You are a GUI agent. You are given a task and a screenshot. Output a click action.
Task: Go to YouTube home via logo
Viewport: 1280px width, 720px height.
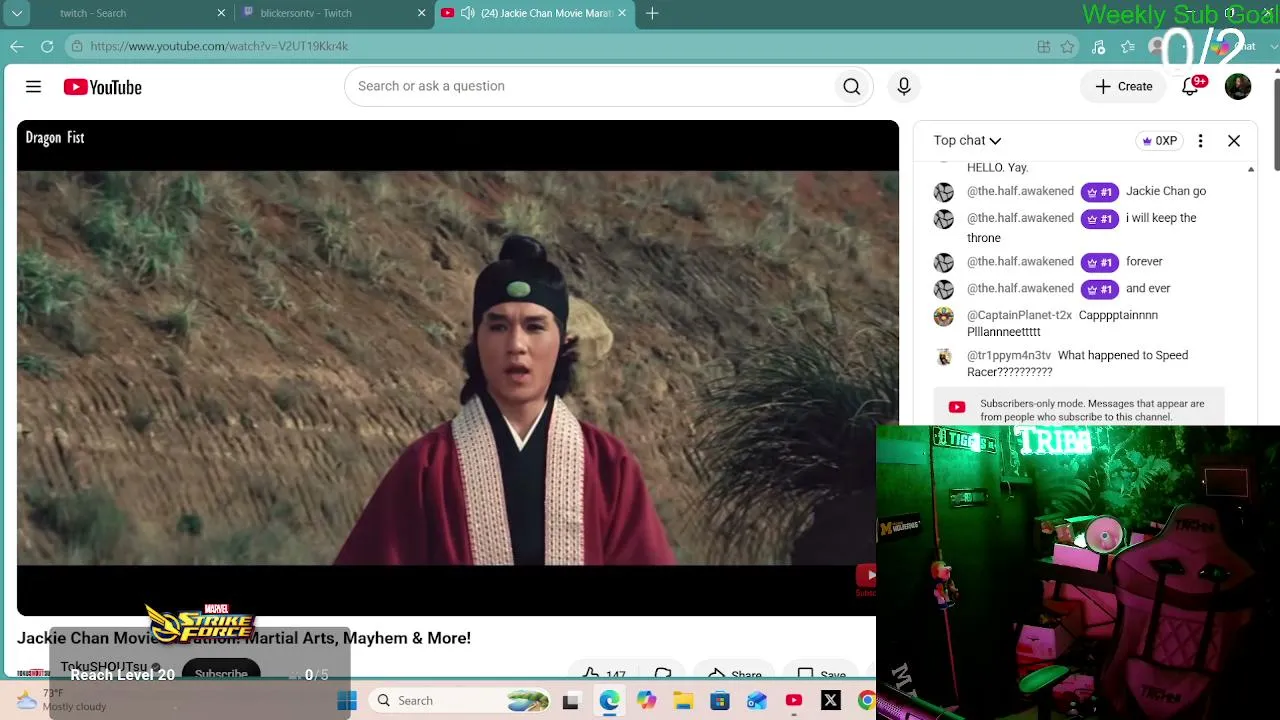102,87
